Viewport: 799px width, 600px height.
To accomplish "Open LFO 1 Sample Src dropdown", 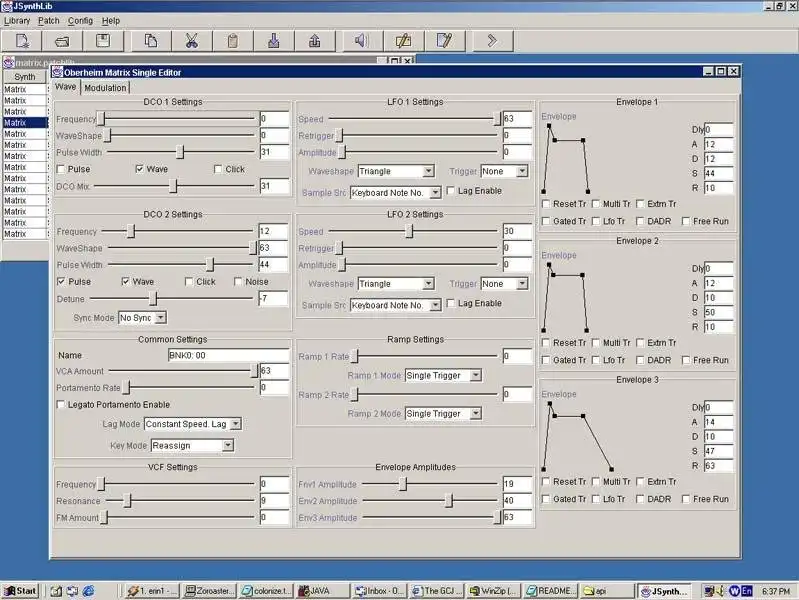I will pyautogui.click(x=395, y=193).
